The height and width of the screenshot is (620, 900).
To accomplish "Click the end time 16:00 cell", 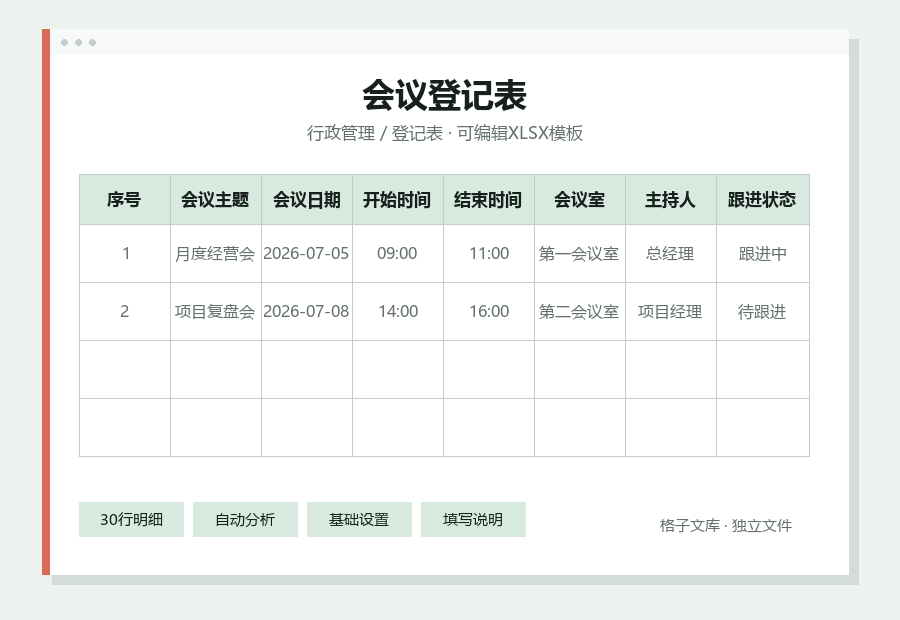I will click(489, 312).
